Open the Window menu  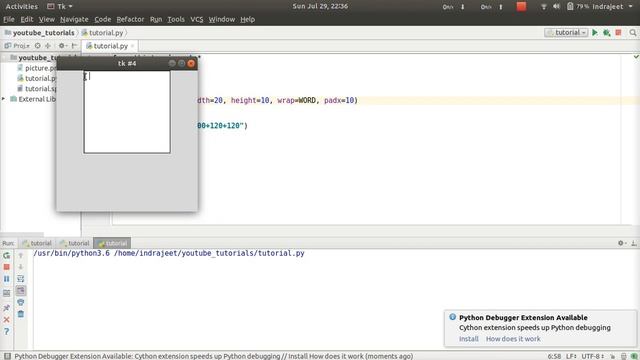click(222, 19)
